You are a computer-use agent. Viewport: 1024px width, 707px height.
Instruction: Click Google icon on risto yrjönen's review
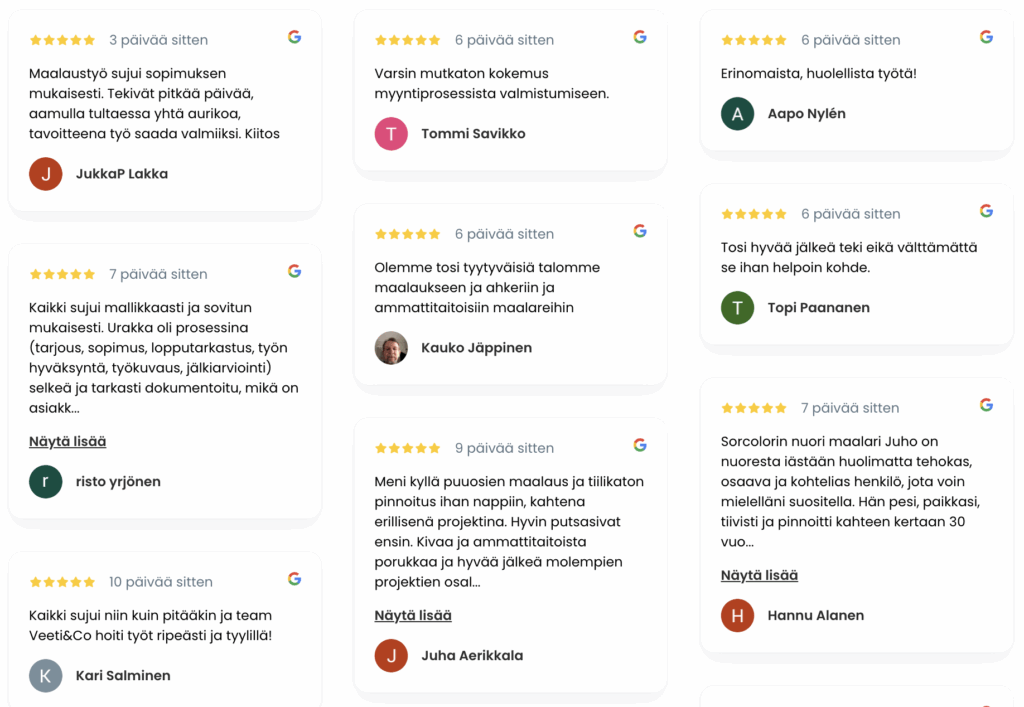coord(294,271)
